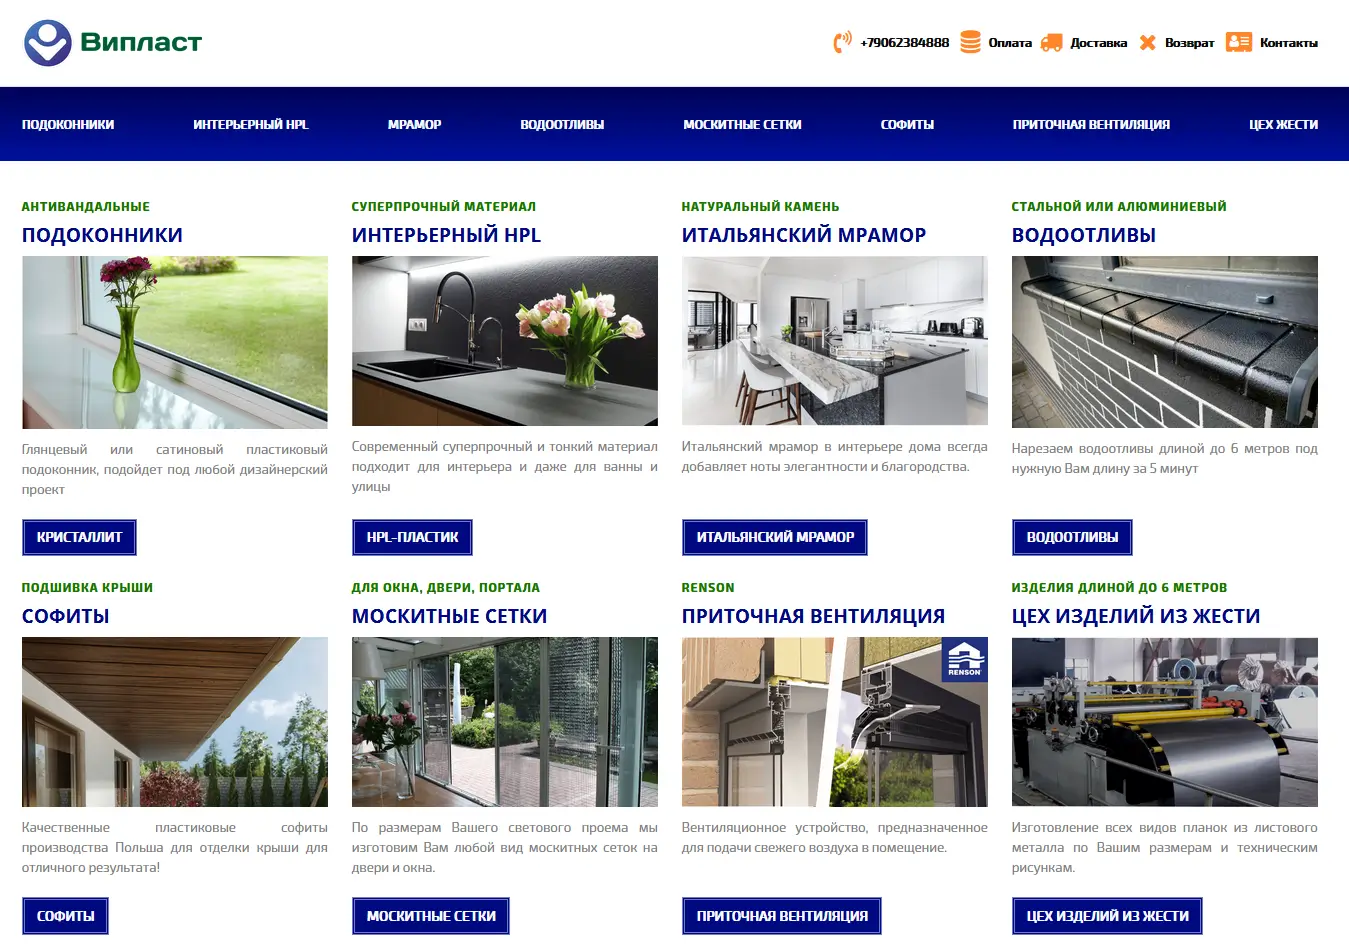Open the sheet metal workshop photo

click(x=1165, y=722)
